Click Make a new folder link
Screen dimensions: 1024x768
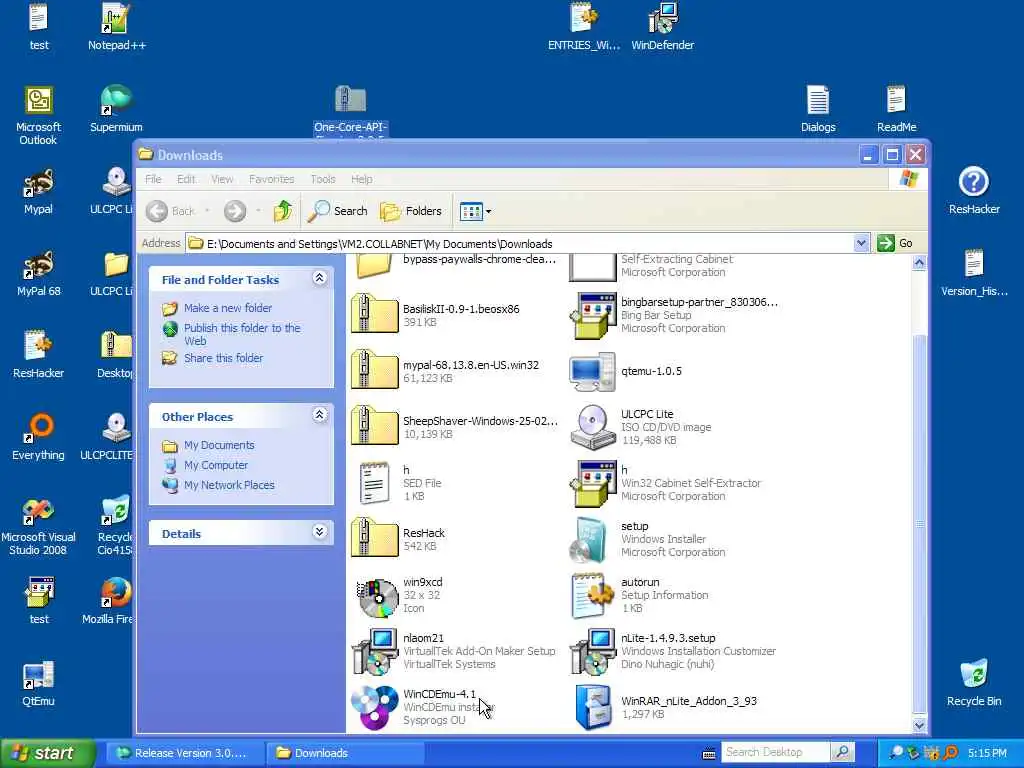[x=228, y=308]
